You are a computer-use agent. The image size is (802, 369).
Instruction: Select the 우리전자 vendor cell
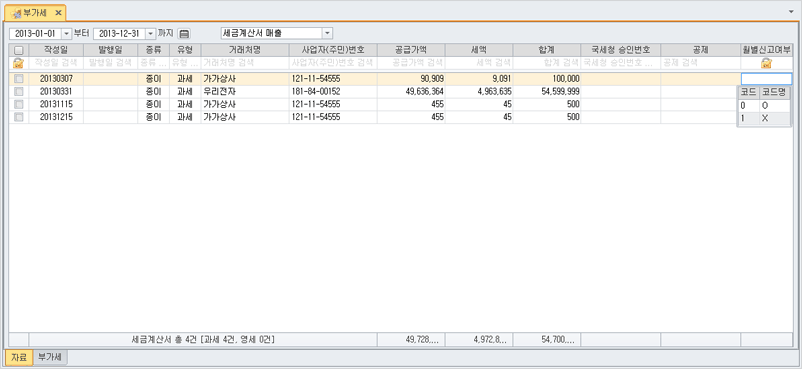point(245,92)
